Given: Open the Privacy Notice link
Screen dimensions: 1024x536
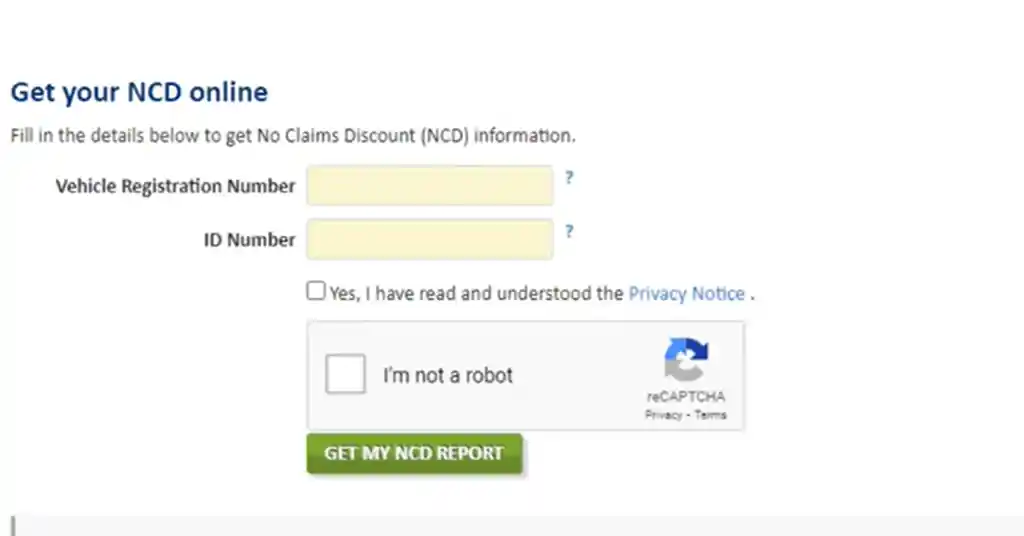Looking at the screenshot, I should click(x=686, y=294).
